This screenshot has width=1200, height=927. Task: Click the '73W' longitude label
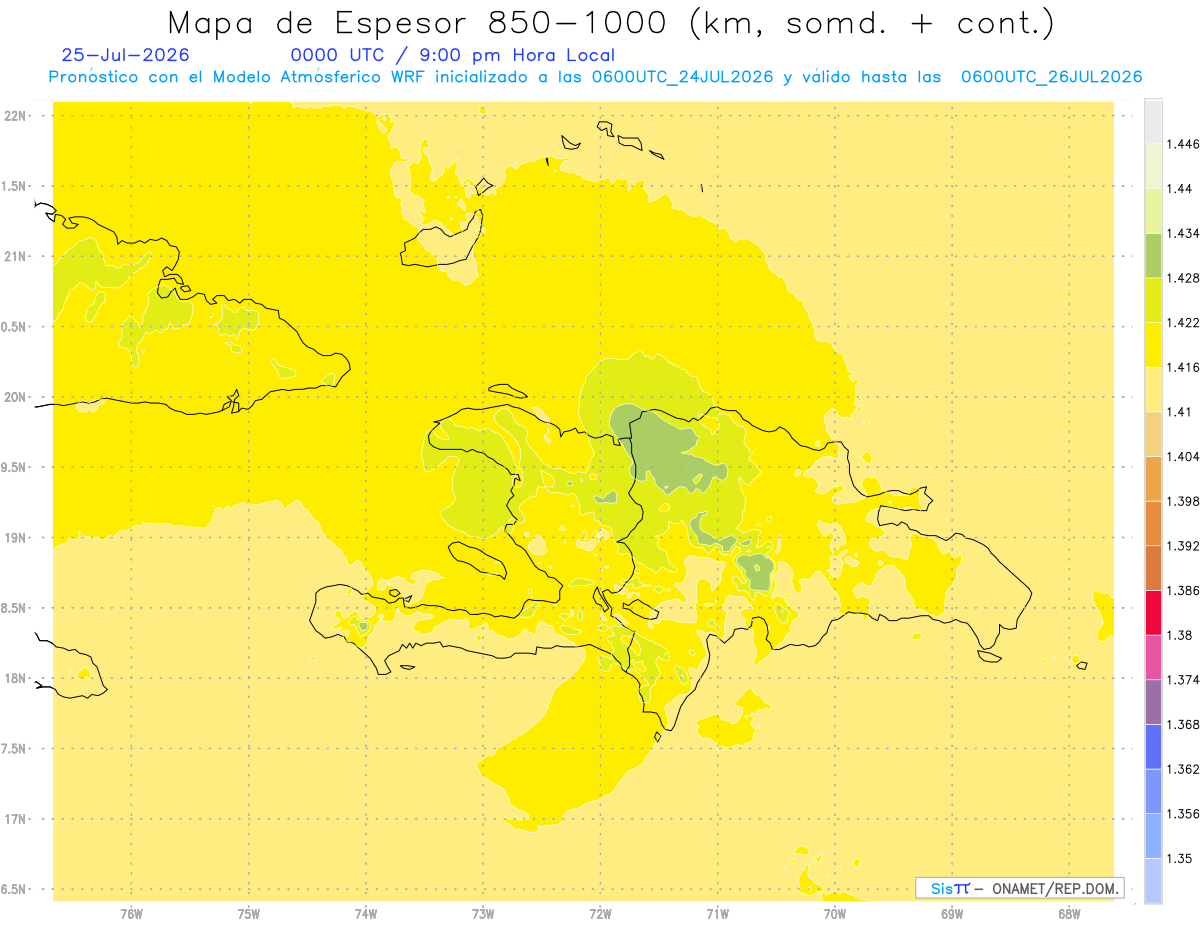pyautogui.click(x=483, y=913)
